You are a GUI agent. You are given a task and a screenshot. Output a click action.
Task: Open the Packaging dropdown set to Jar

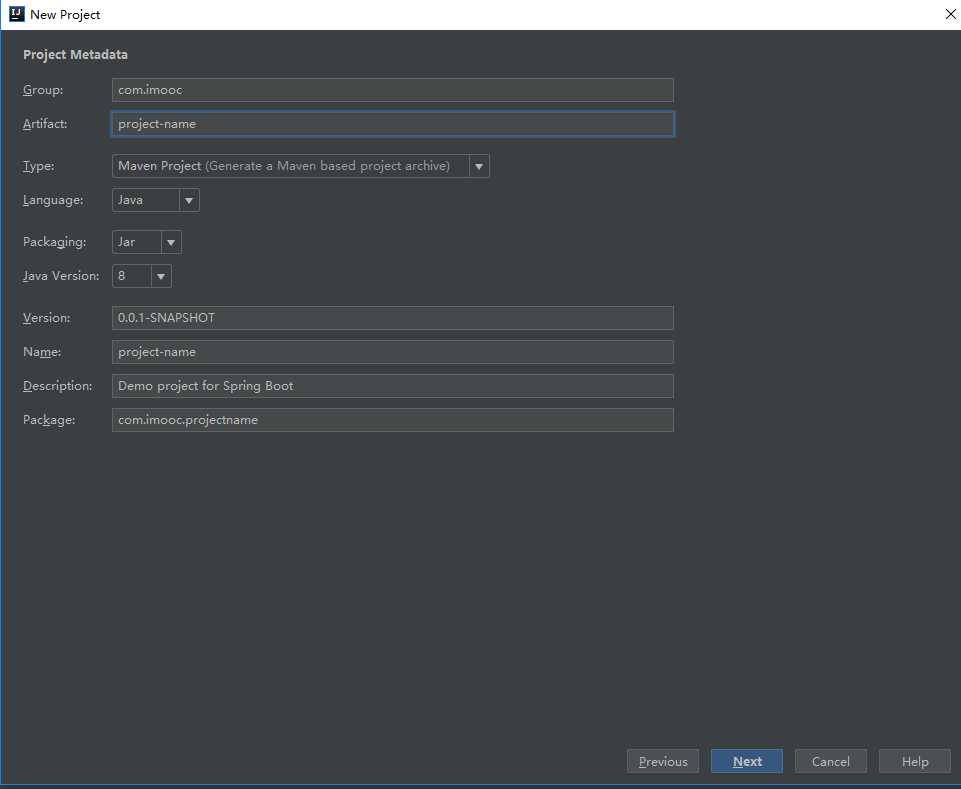coord(147,242)
